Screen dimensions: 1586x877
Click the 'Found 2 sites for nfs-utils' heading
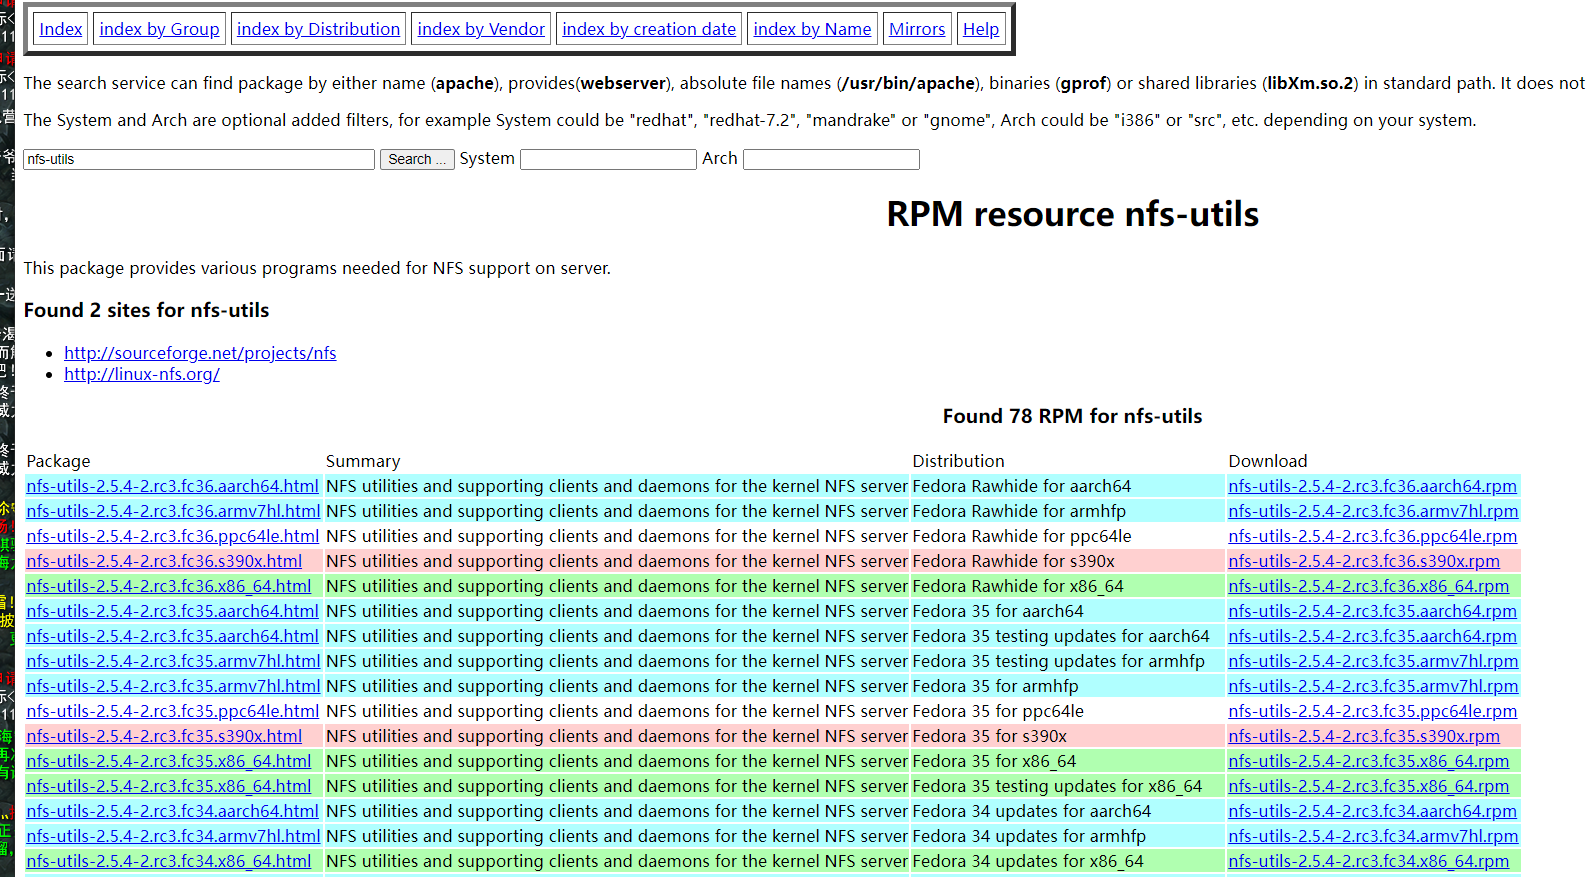pos(147,310)
